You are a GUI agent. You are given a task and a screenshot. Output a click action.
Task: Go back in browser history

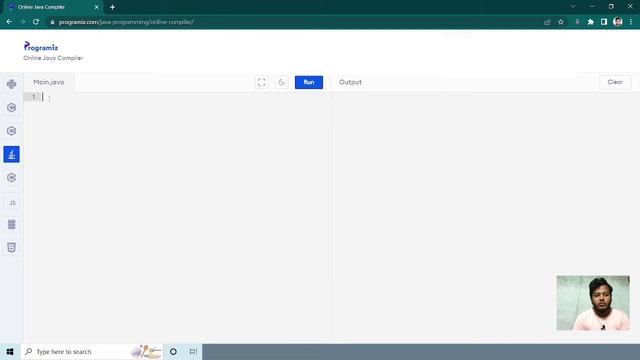click(x=9, y=22)
